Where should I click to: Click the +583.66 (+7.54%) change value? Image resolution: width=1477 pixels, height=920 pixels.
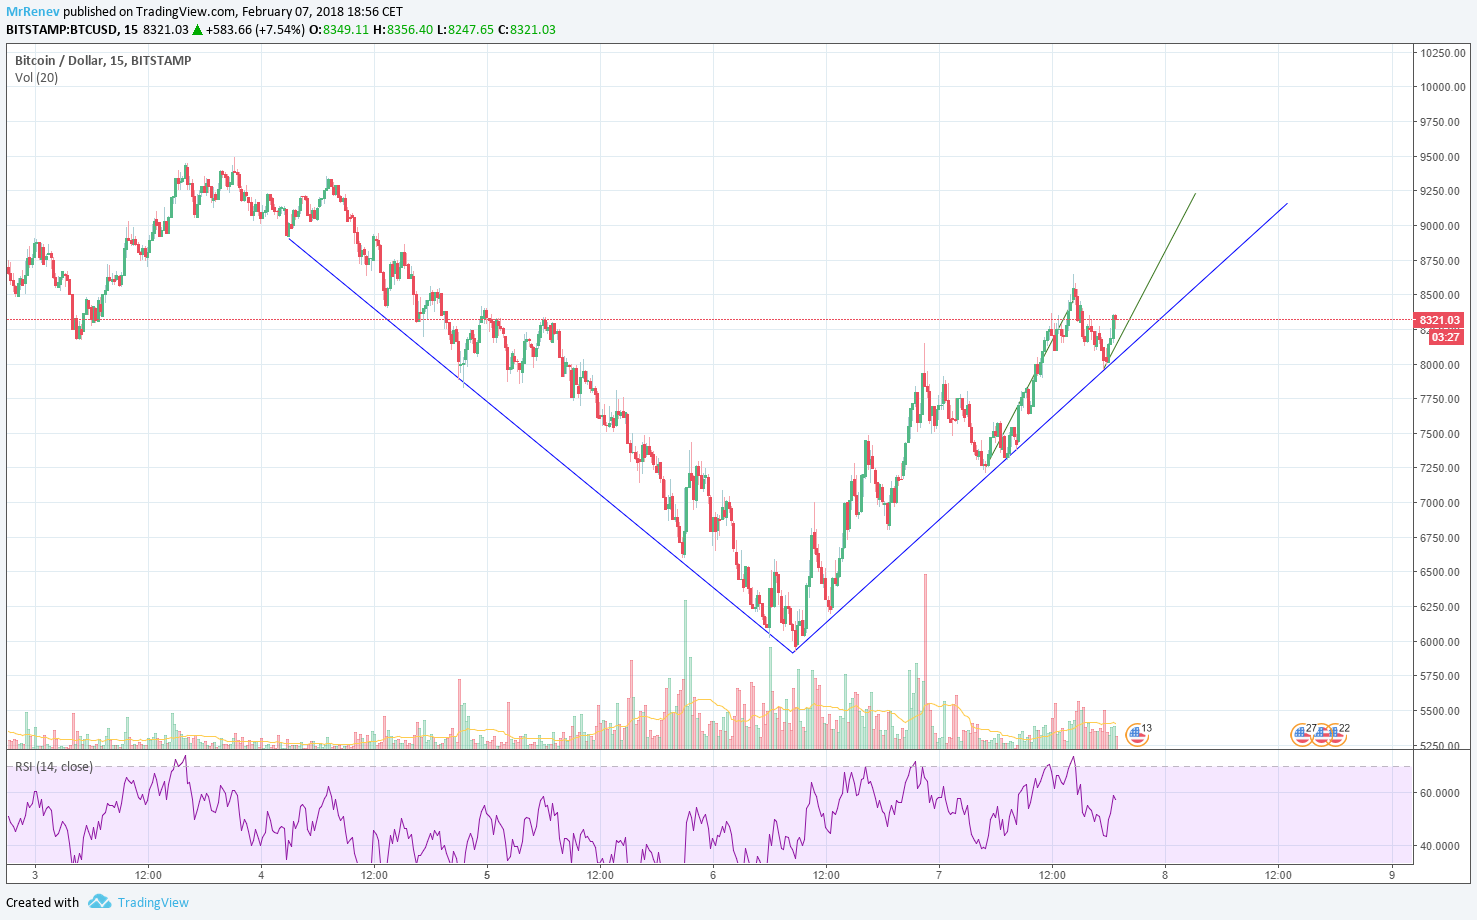tap(255, 29)
